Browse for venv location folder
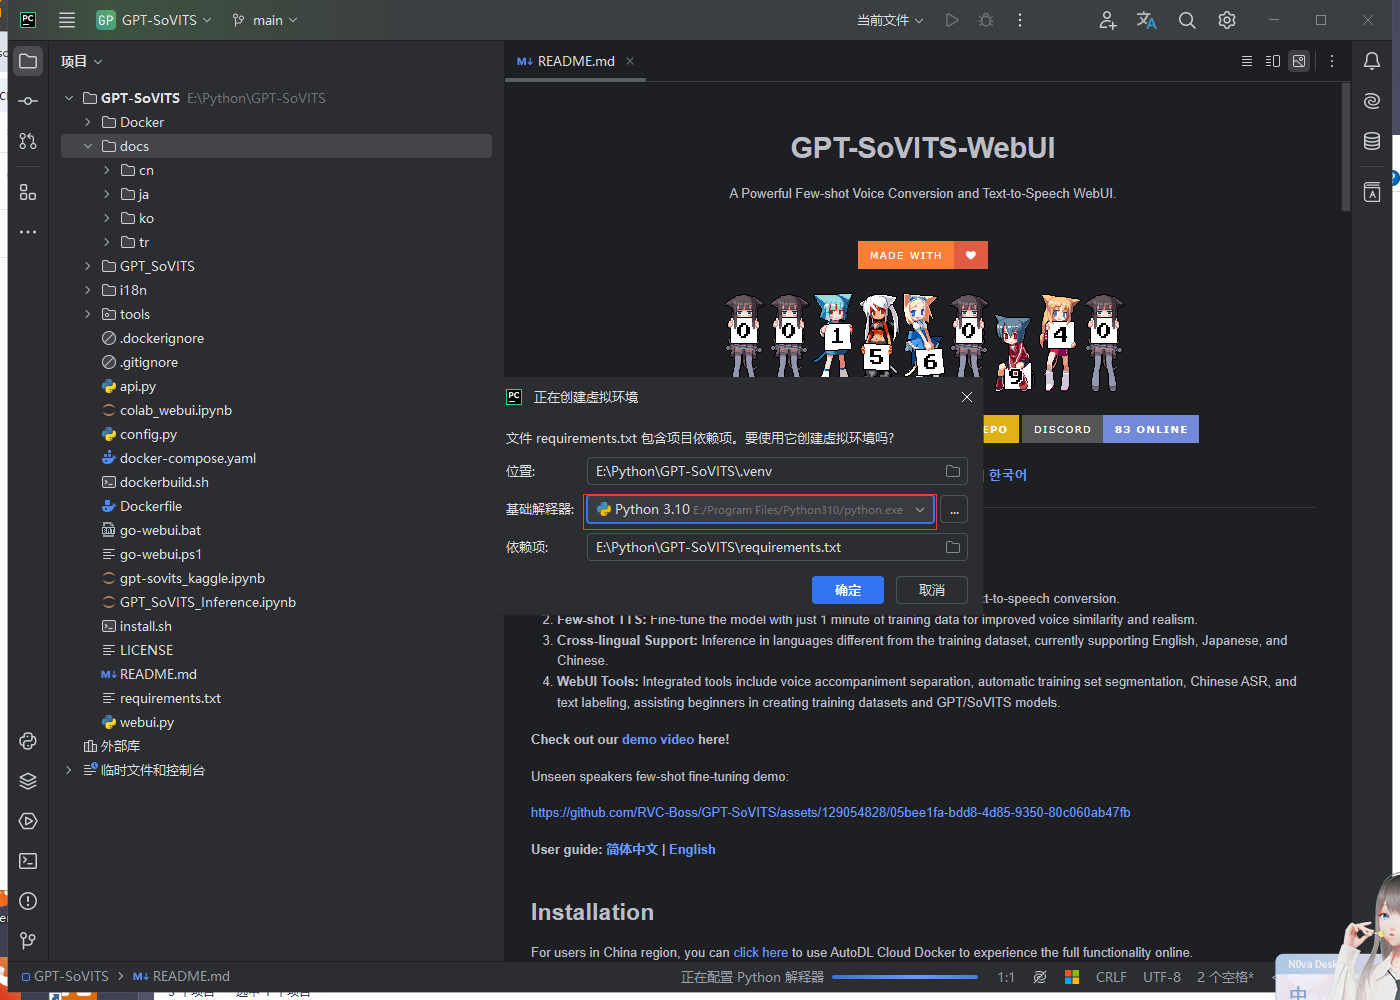 pyautogui.click(x=953, y=471)
